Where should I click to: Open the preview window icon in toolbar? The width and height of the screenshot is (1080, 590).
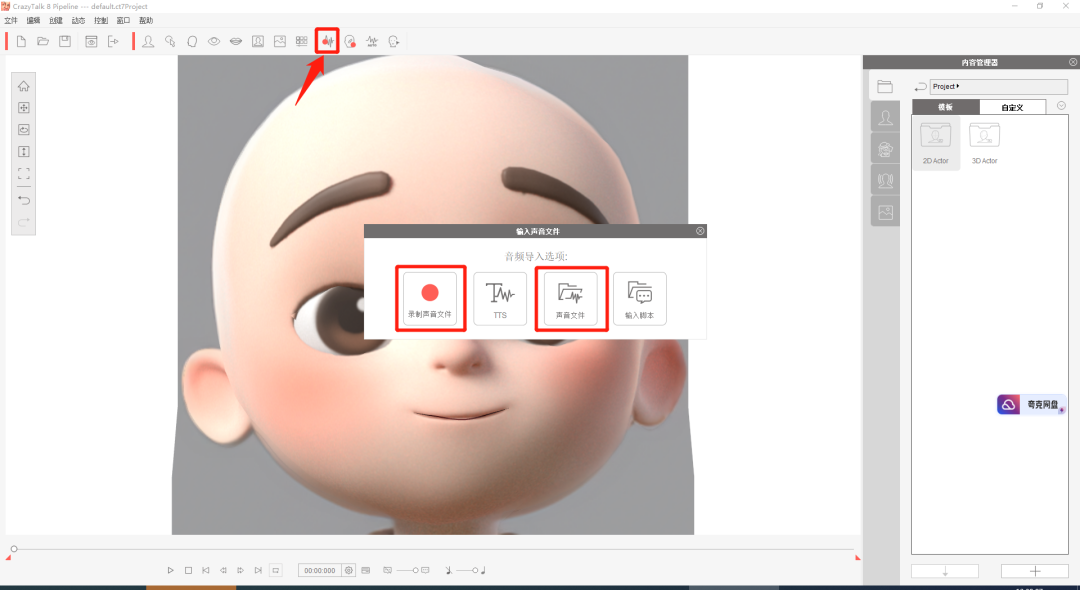[x=91, y=41]
